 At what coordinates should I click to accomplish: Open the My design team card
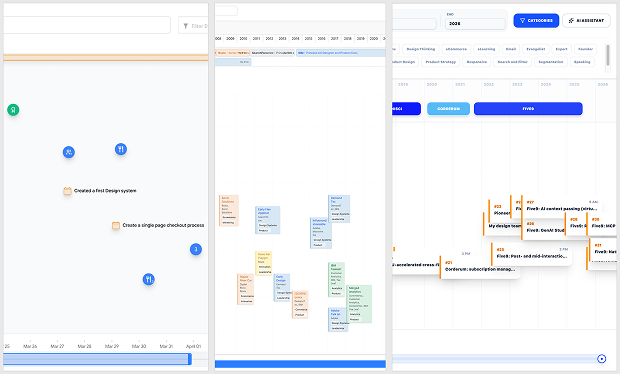tap(502, 225)
